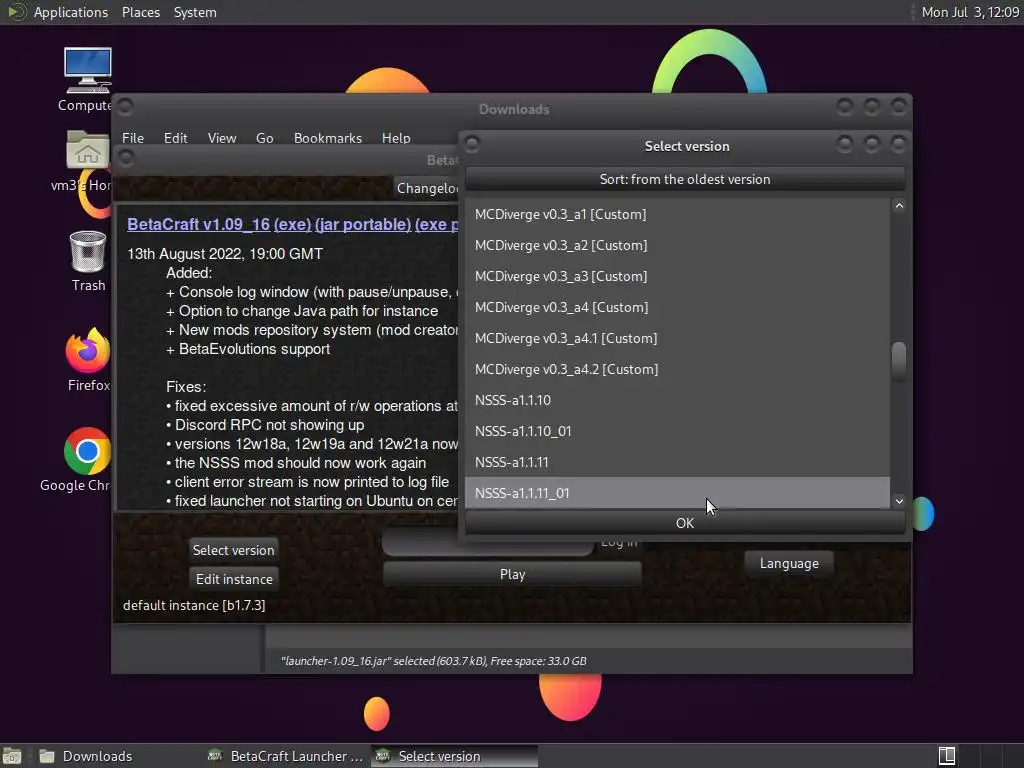This screenshot has height=768, width=1024.
Task: Click Sort: from the oldest version button
Action: click(685, 179)
